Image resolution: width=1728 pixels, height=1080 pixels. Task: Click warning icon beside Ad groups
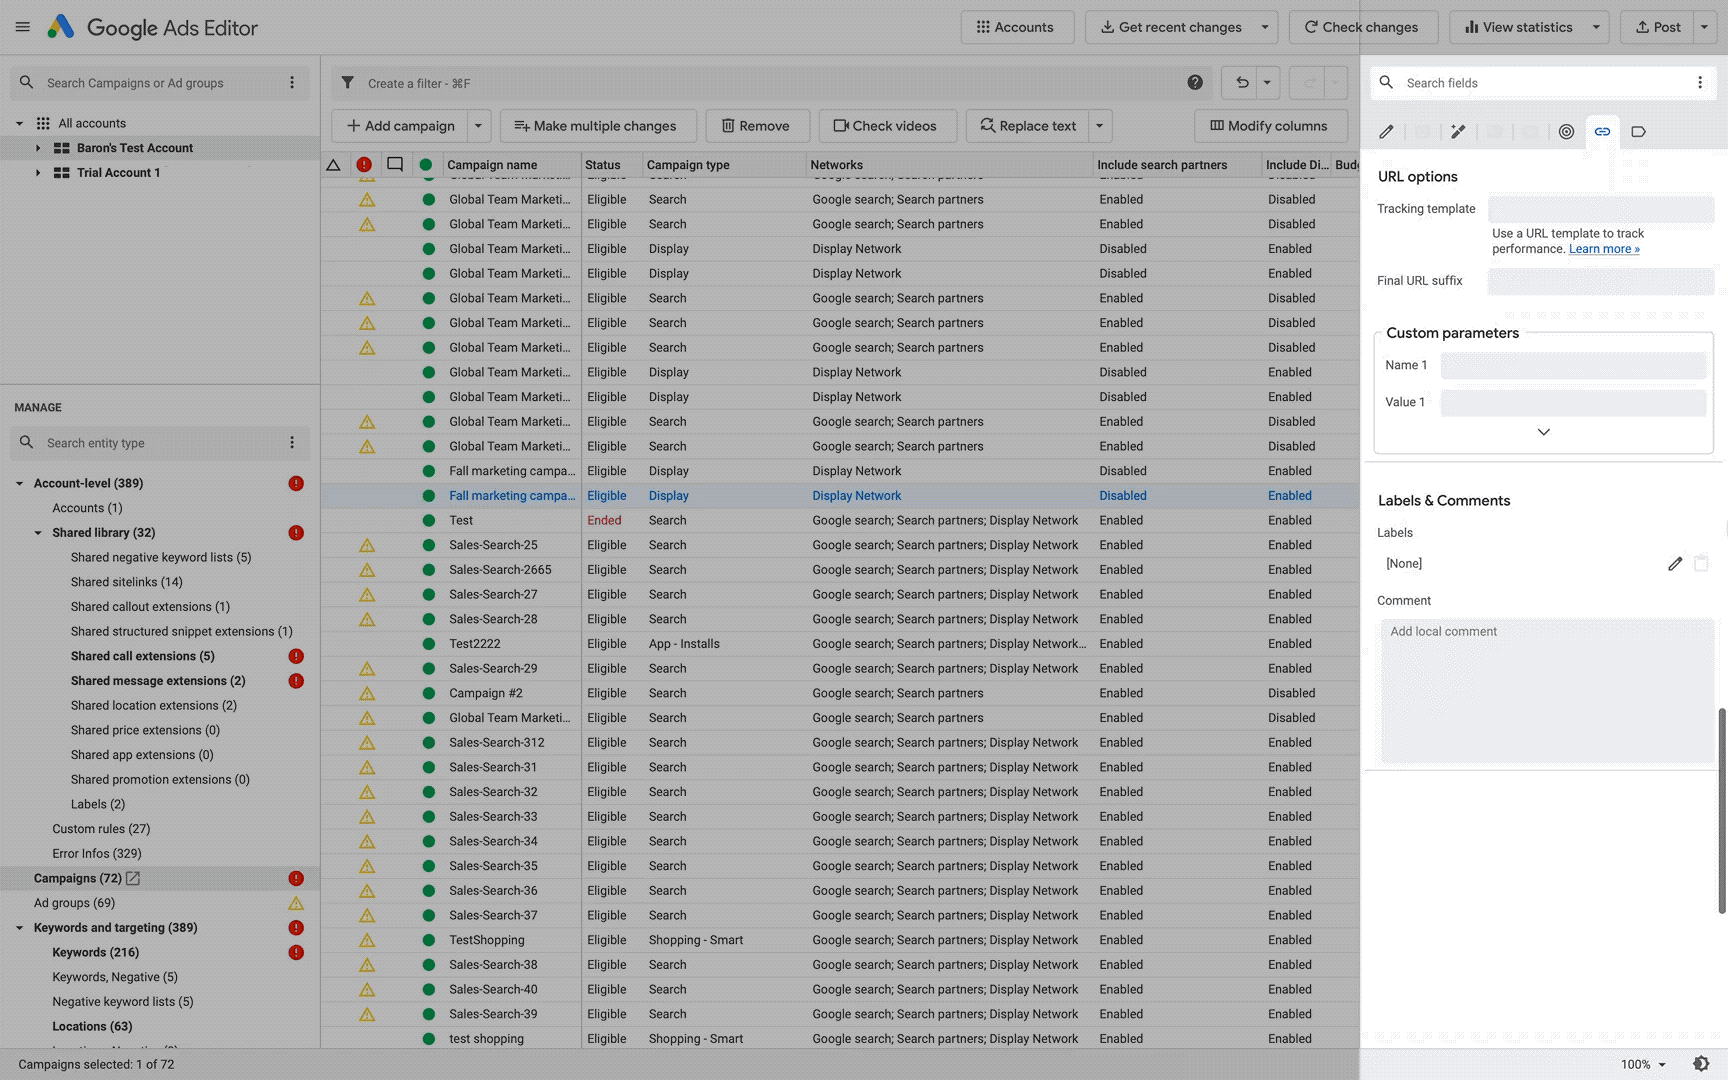point(296,903)
